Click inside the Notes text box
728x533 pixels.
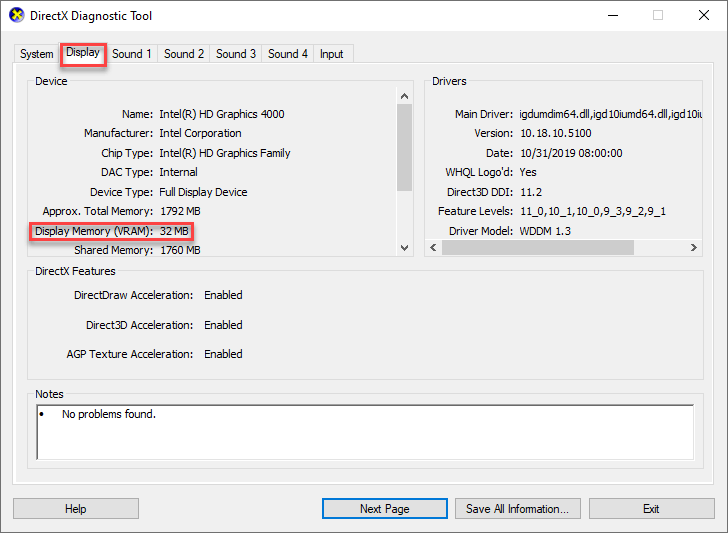coord(364,431)
